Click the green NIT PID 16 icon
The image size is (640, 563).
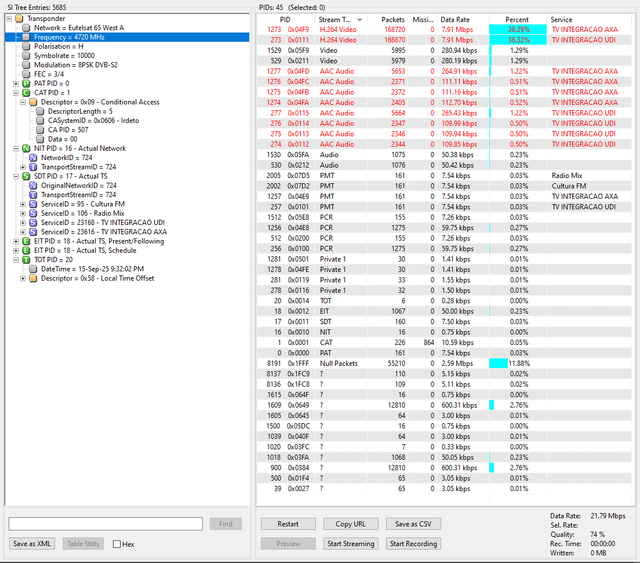(26, 148)
